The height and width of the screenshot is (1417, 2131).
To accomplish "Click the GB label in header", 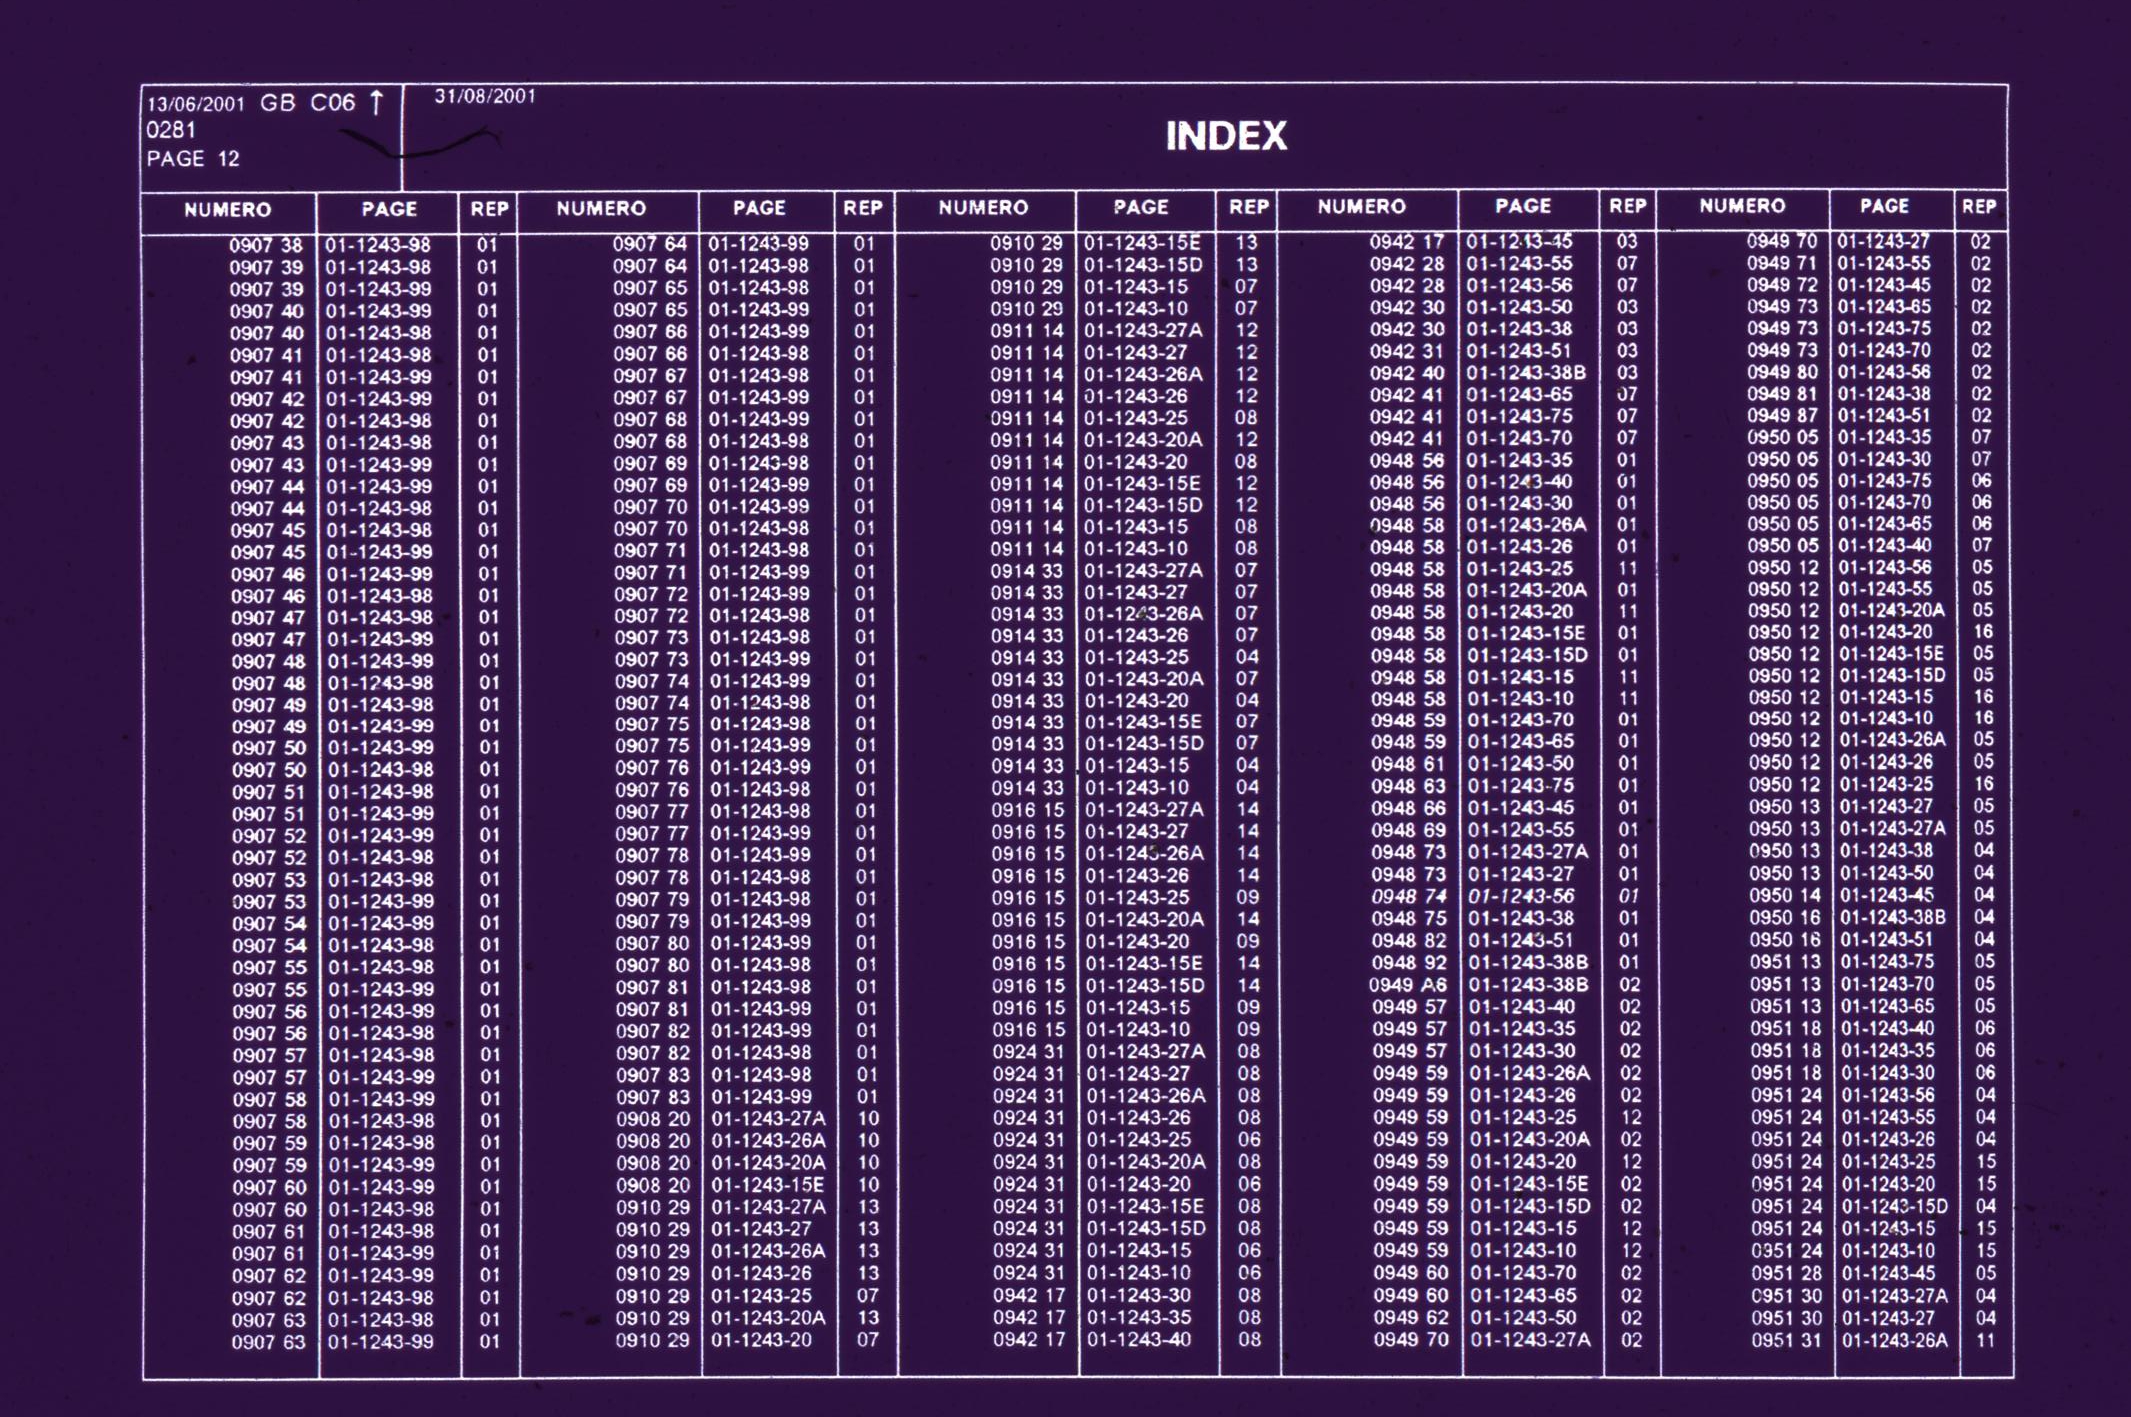I will click(x=278, y=103).
